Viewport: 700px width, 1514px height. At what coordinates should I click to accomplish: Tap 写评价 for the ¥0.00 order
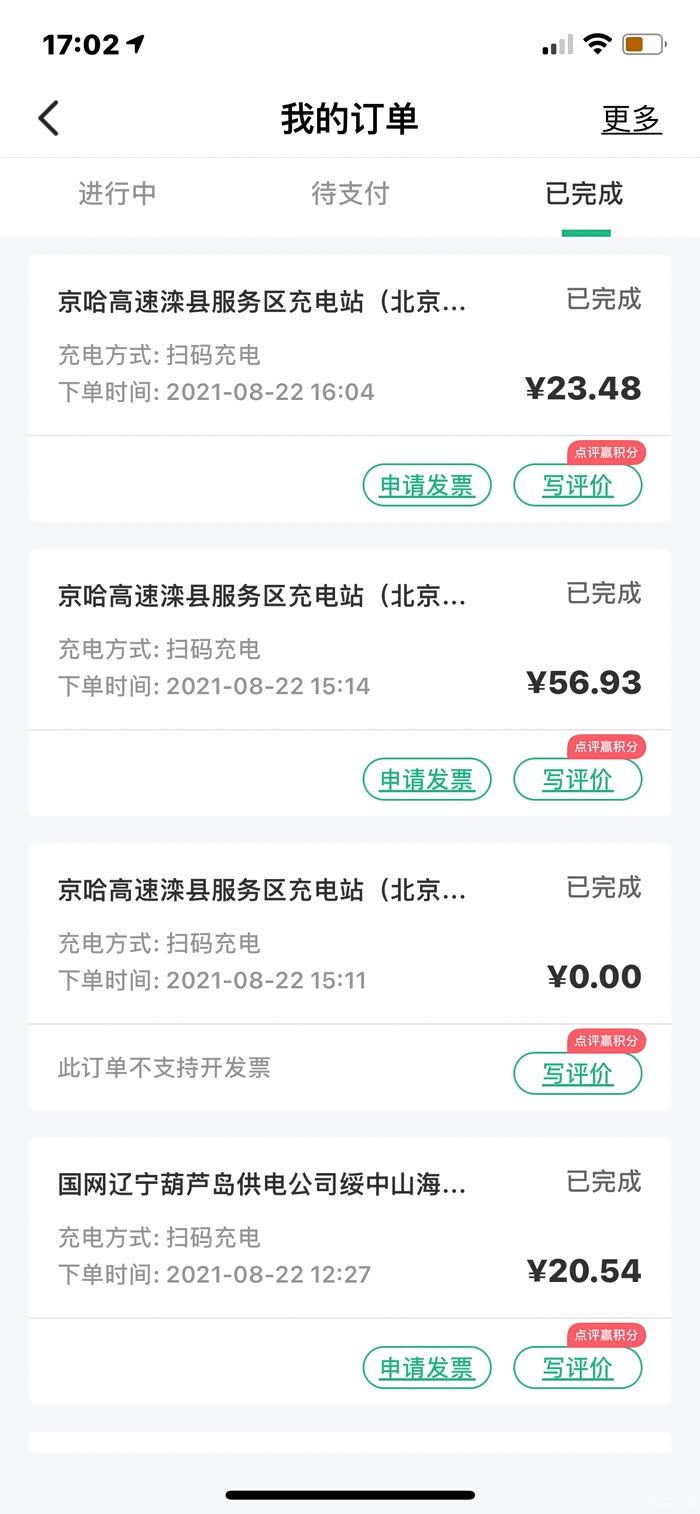[x=577, y=1074]
